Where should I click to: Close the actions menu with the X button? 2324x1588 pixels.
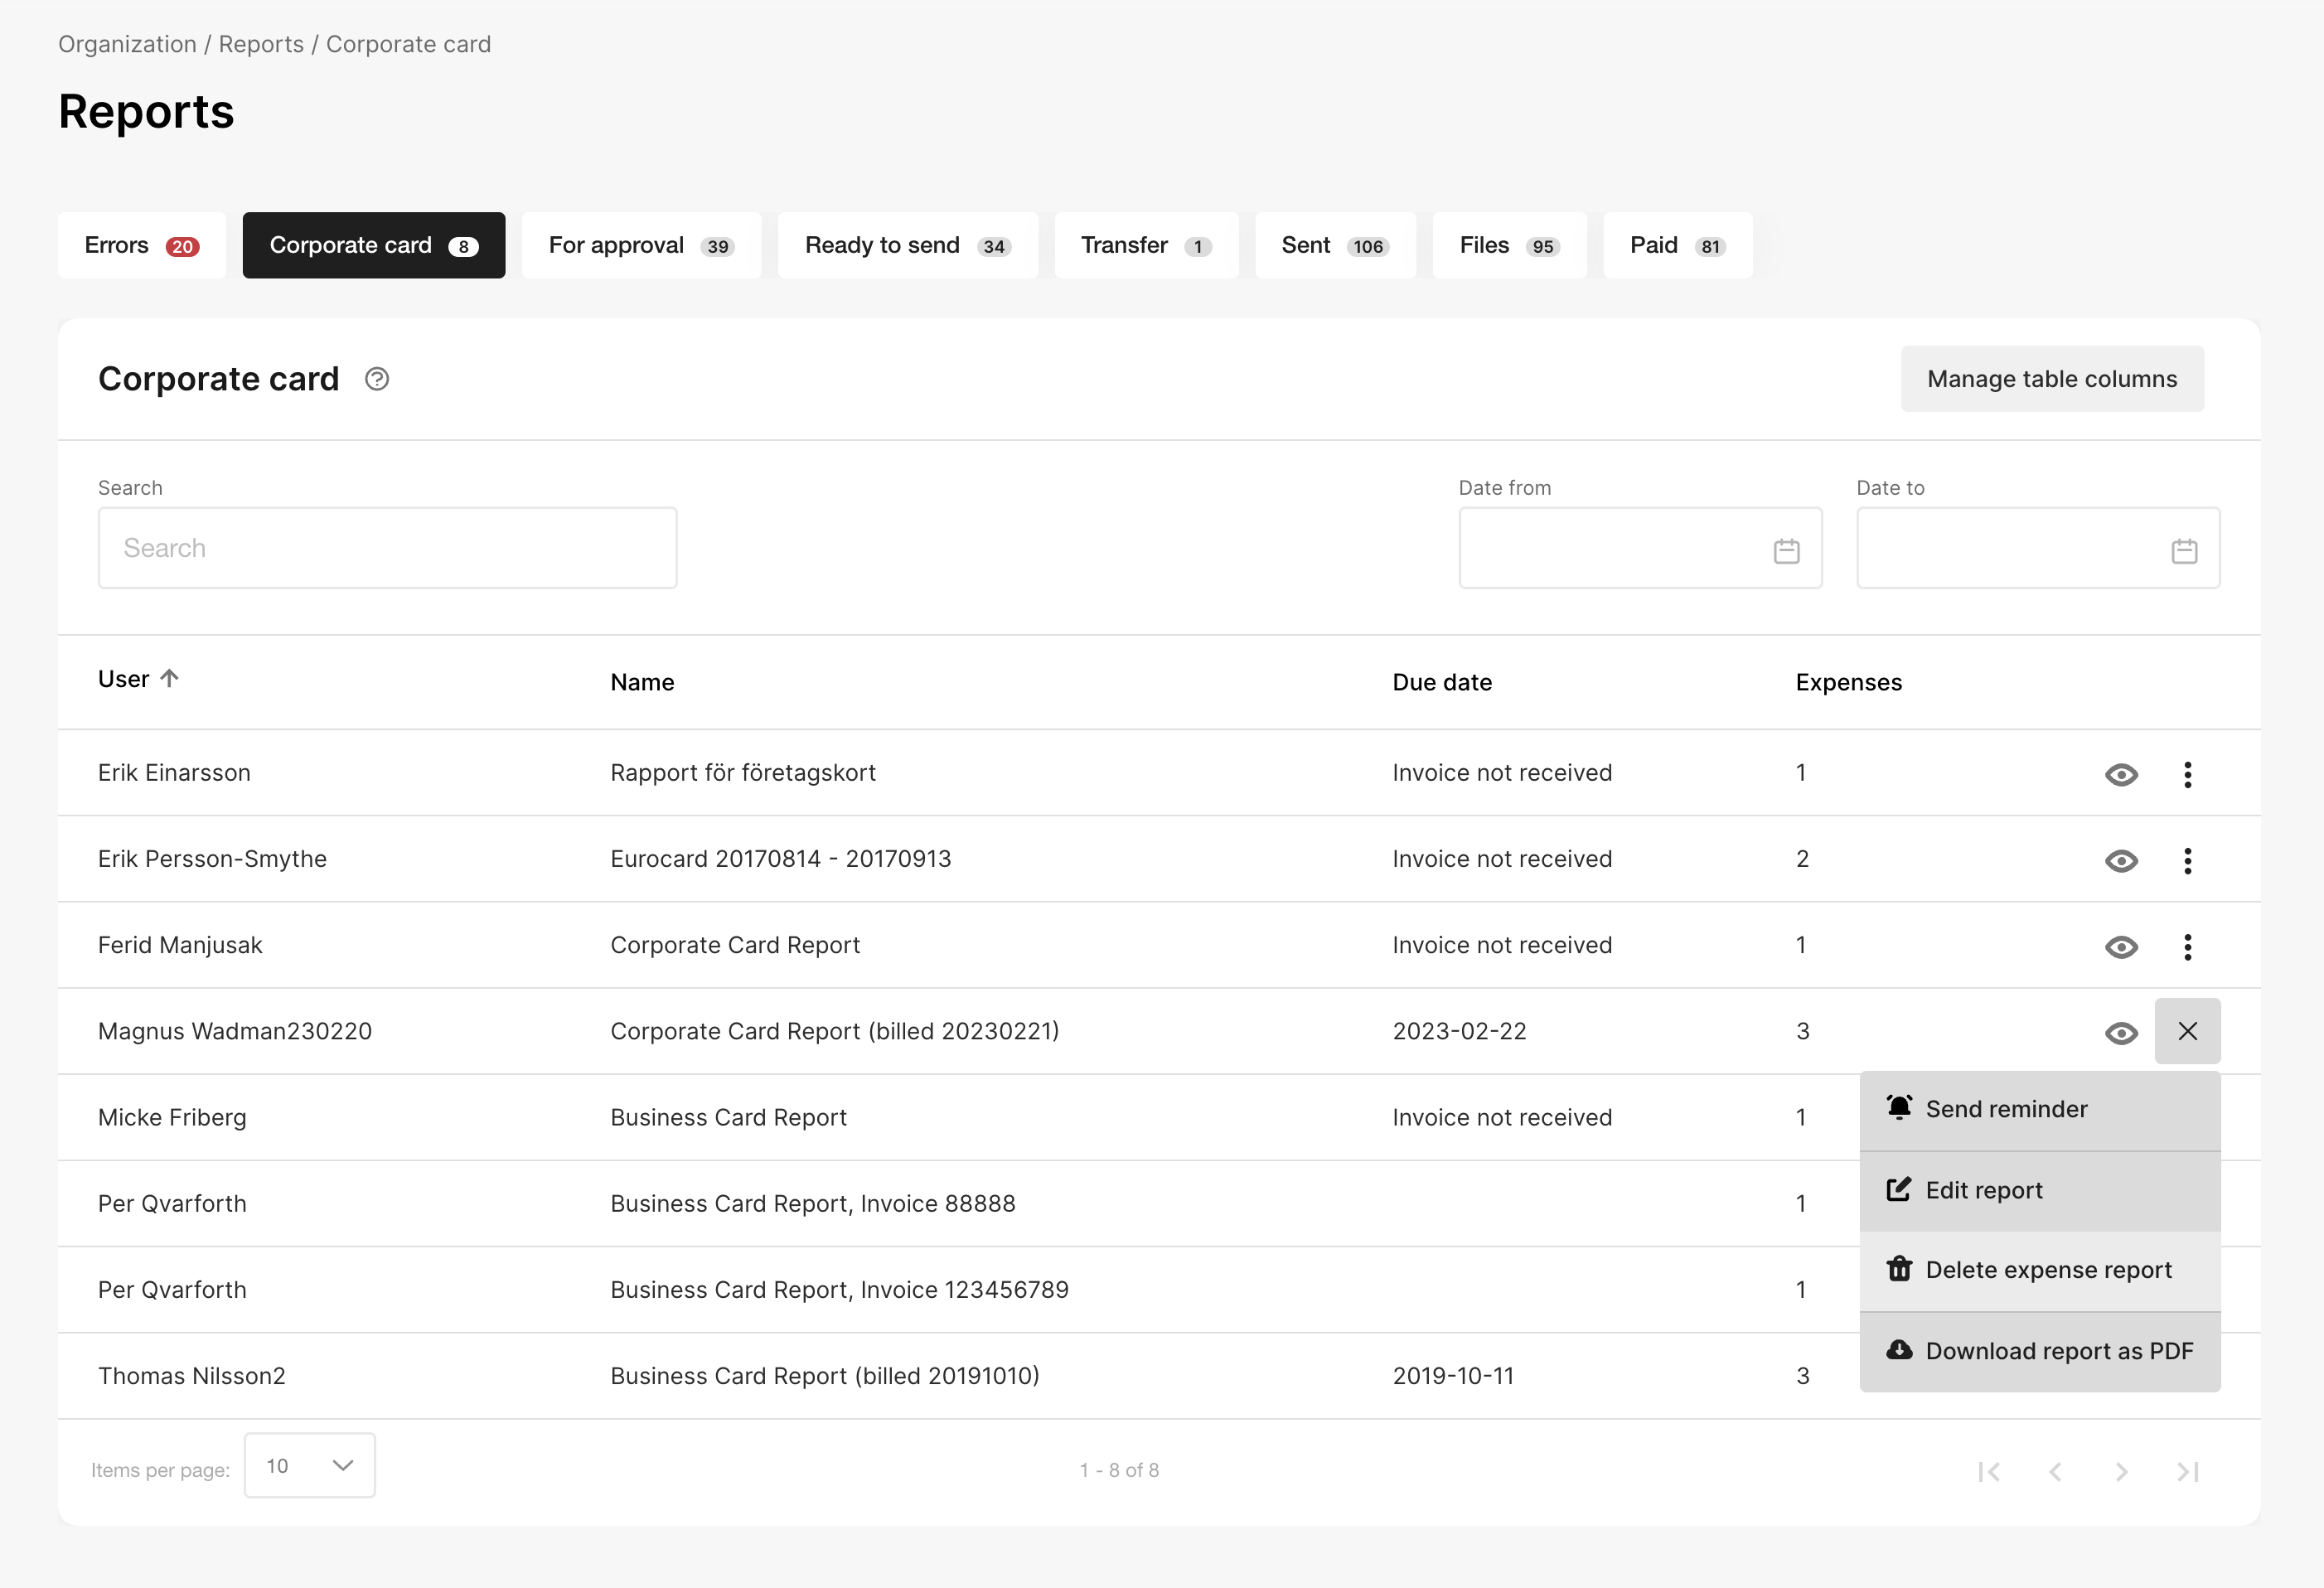2187,1031
